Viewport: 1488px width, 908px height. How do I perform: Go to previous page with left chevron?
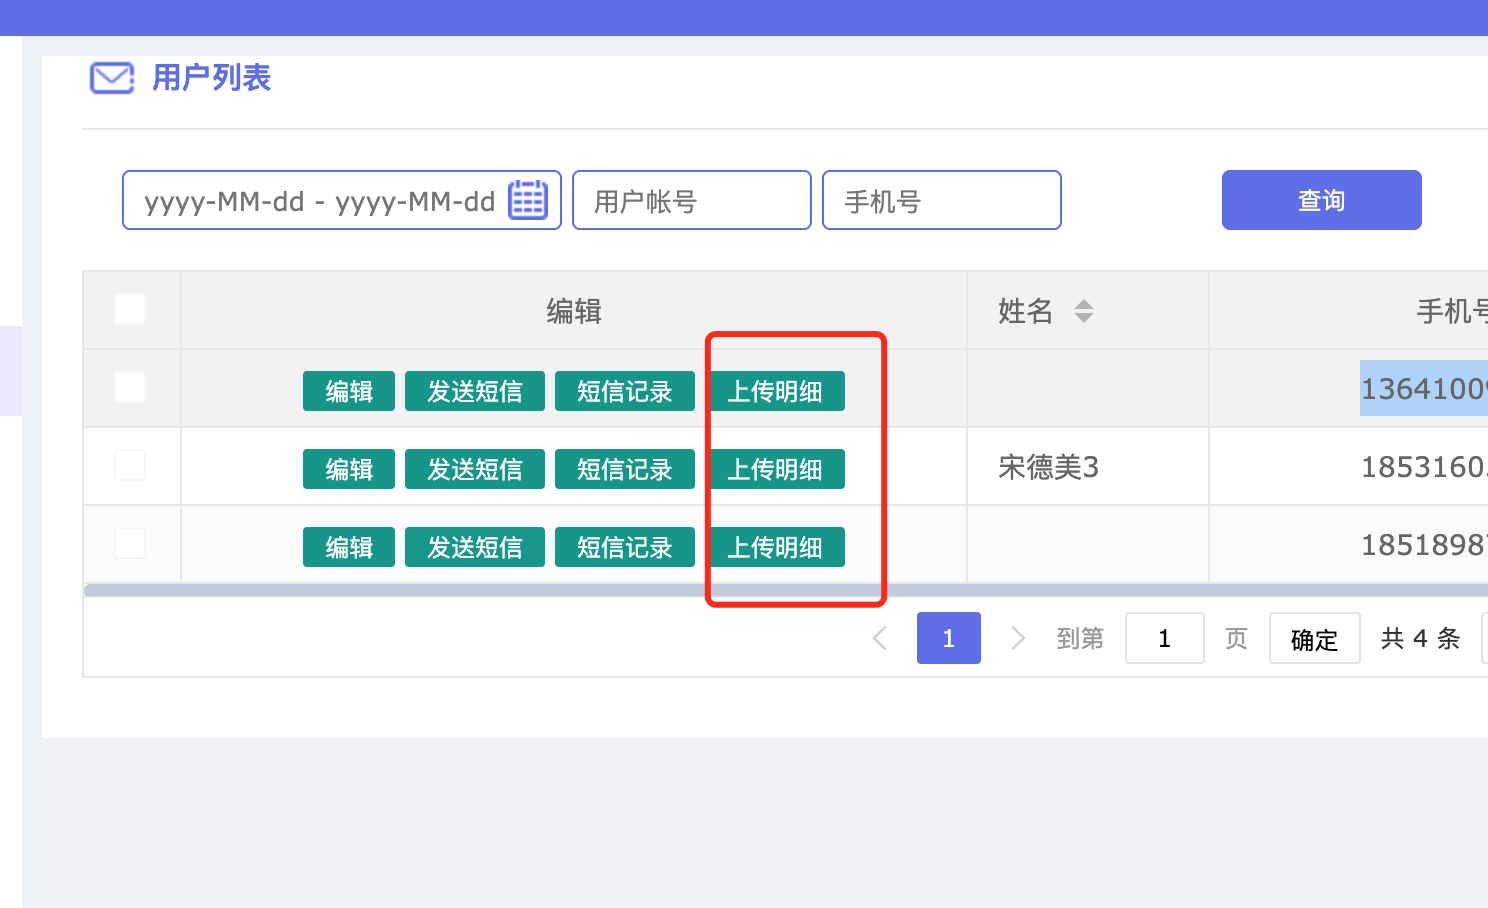[x=880, y=638]
